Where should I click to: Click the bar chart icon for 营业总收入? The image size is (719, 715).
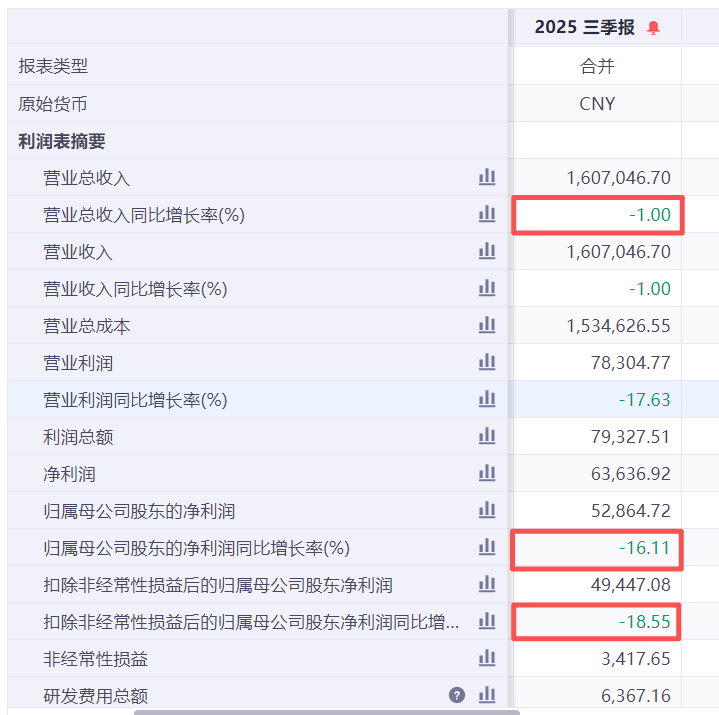(487, 178)
